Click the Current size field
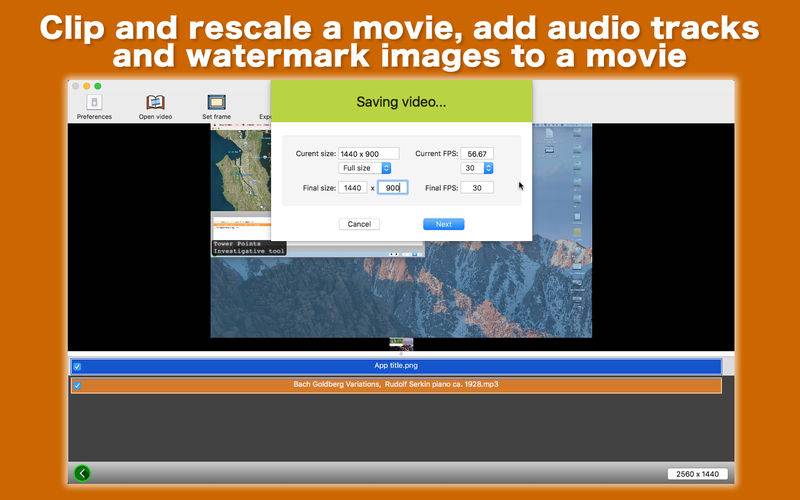 point(368,154)
